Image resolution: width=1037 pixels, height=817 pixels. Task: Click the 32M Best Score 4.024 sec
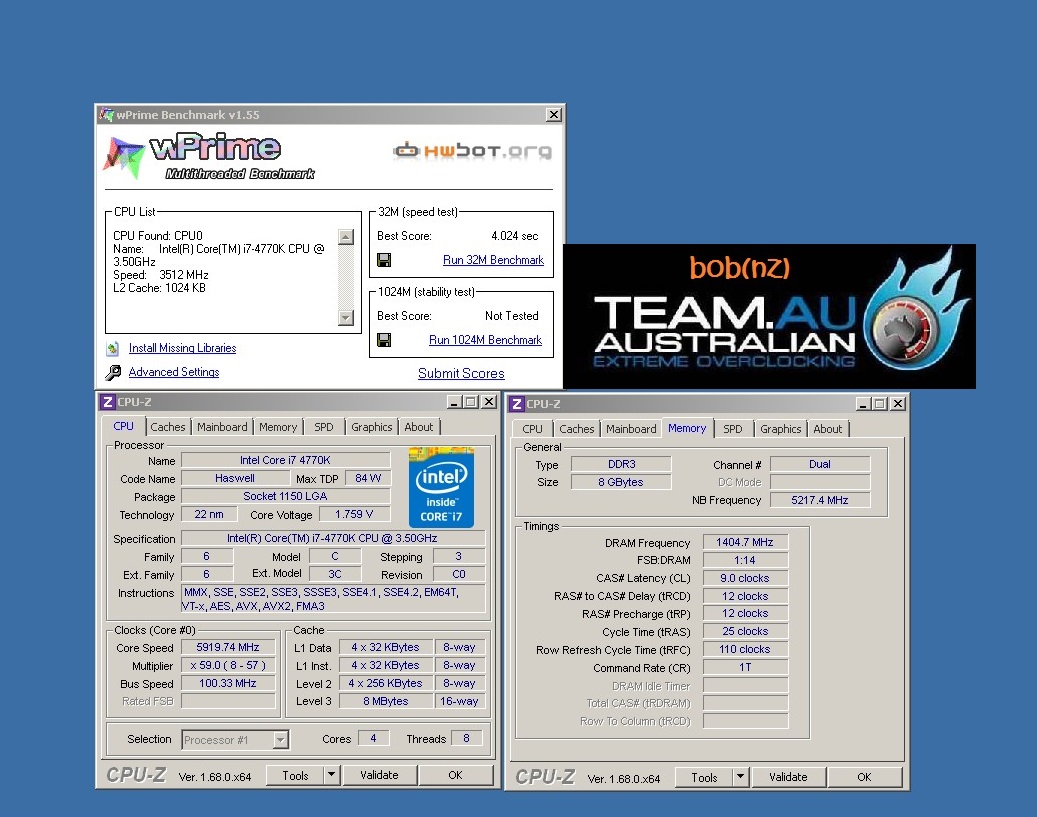(x=515, y=236)
